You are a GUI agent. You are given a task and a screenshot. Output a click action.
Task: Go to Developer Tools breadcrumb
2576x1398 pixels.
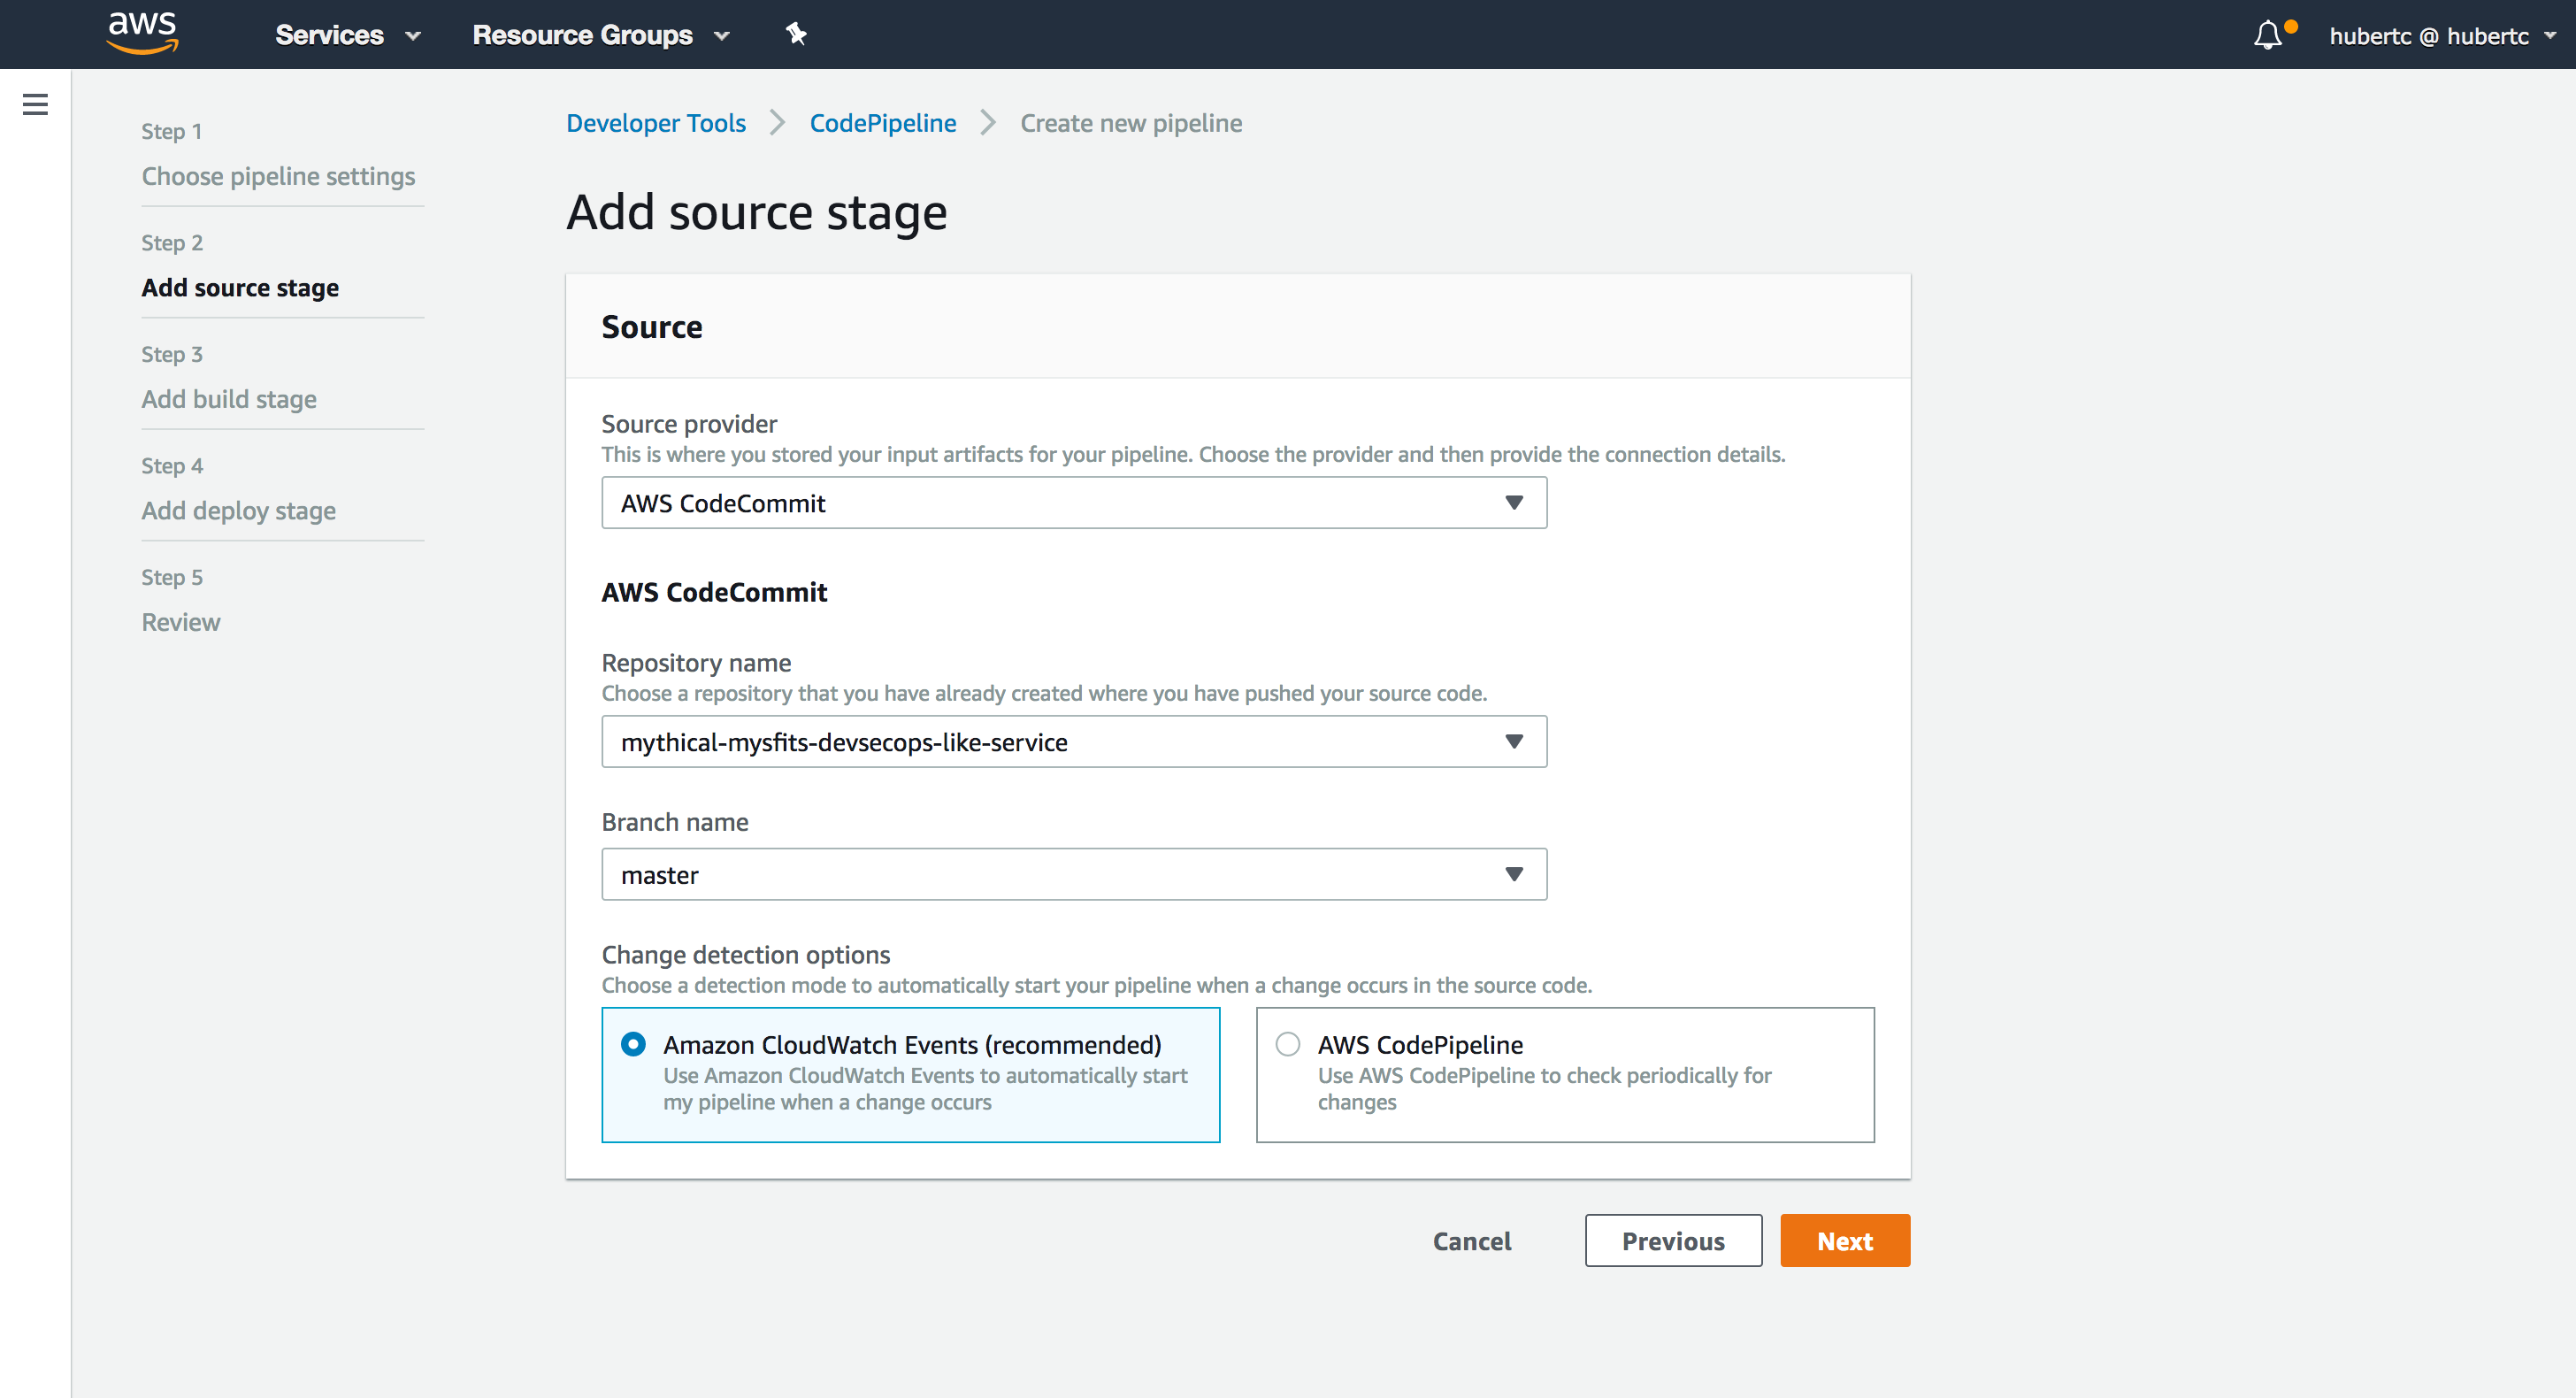656,123
